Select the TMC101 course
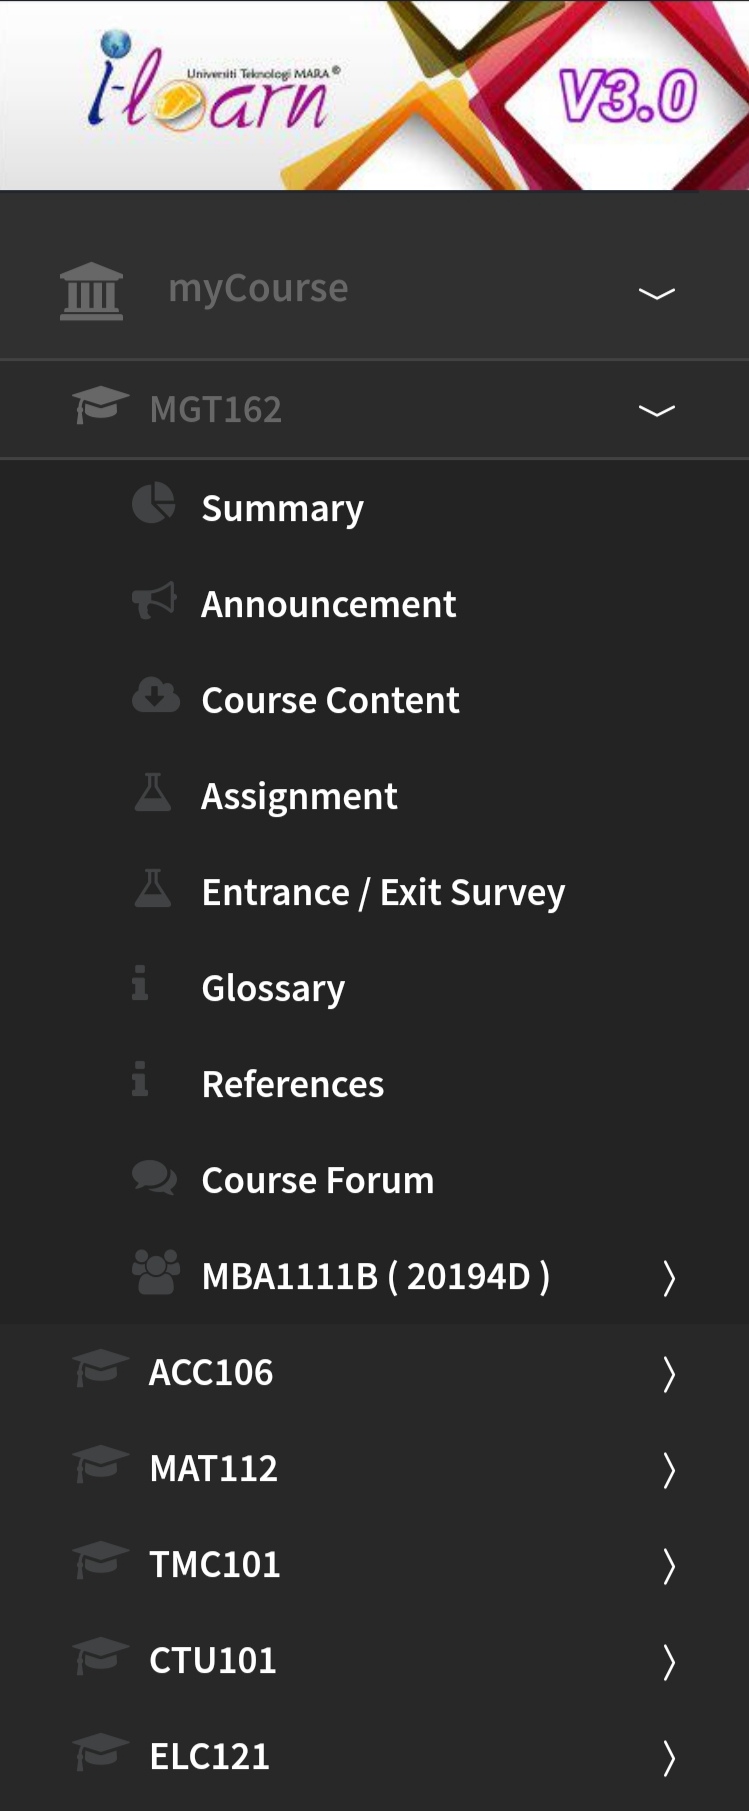This screenshot has height=1811, width=749. [x=214, y=1564]
